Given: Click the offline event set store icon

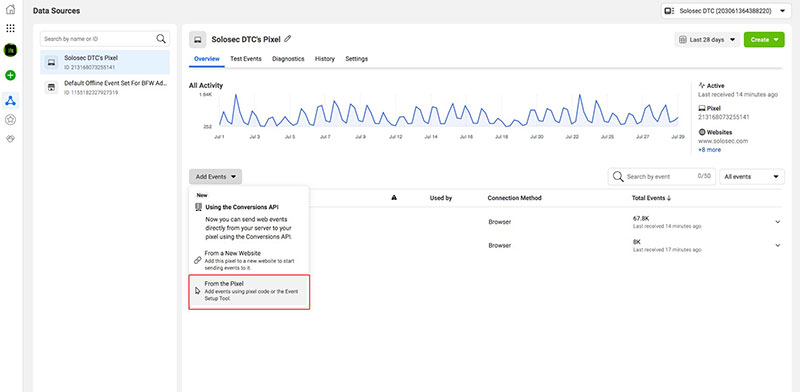Looking at the screenshot, I should point(51,88).
